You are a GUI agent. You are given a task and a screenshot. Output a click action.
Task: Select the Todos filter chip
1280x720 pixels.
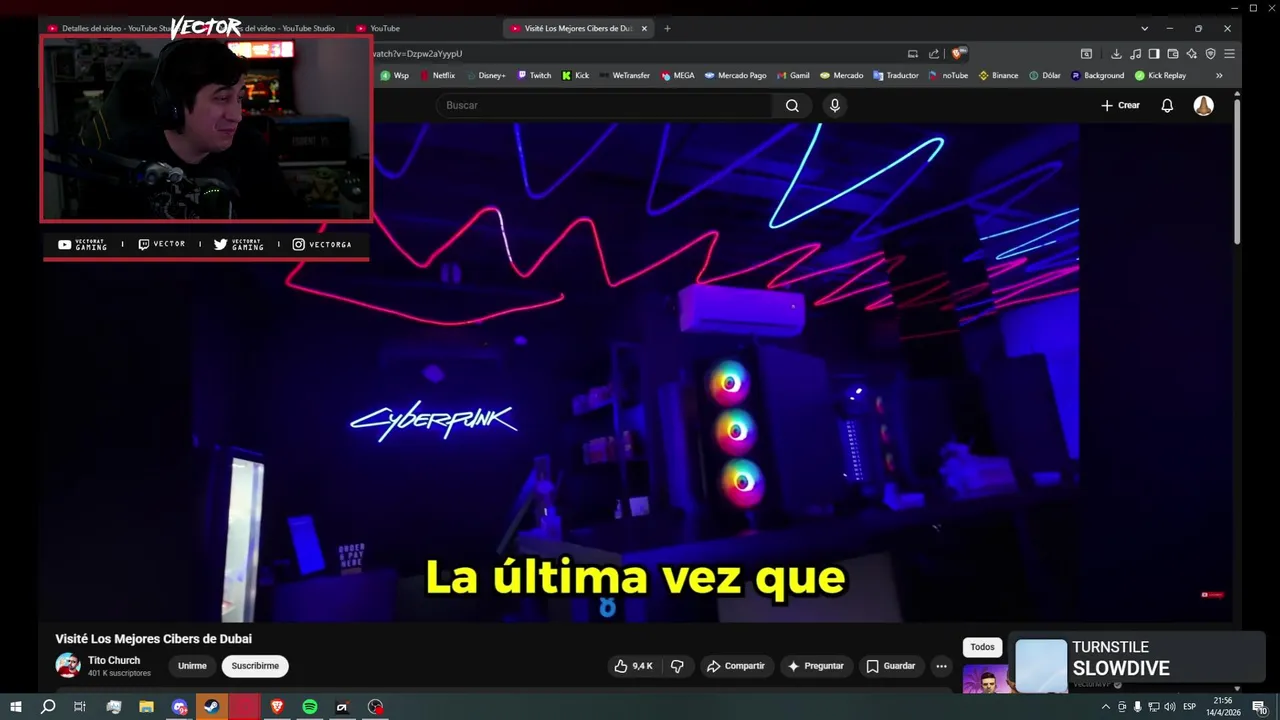[982, 647]
